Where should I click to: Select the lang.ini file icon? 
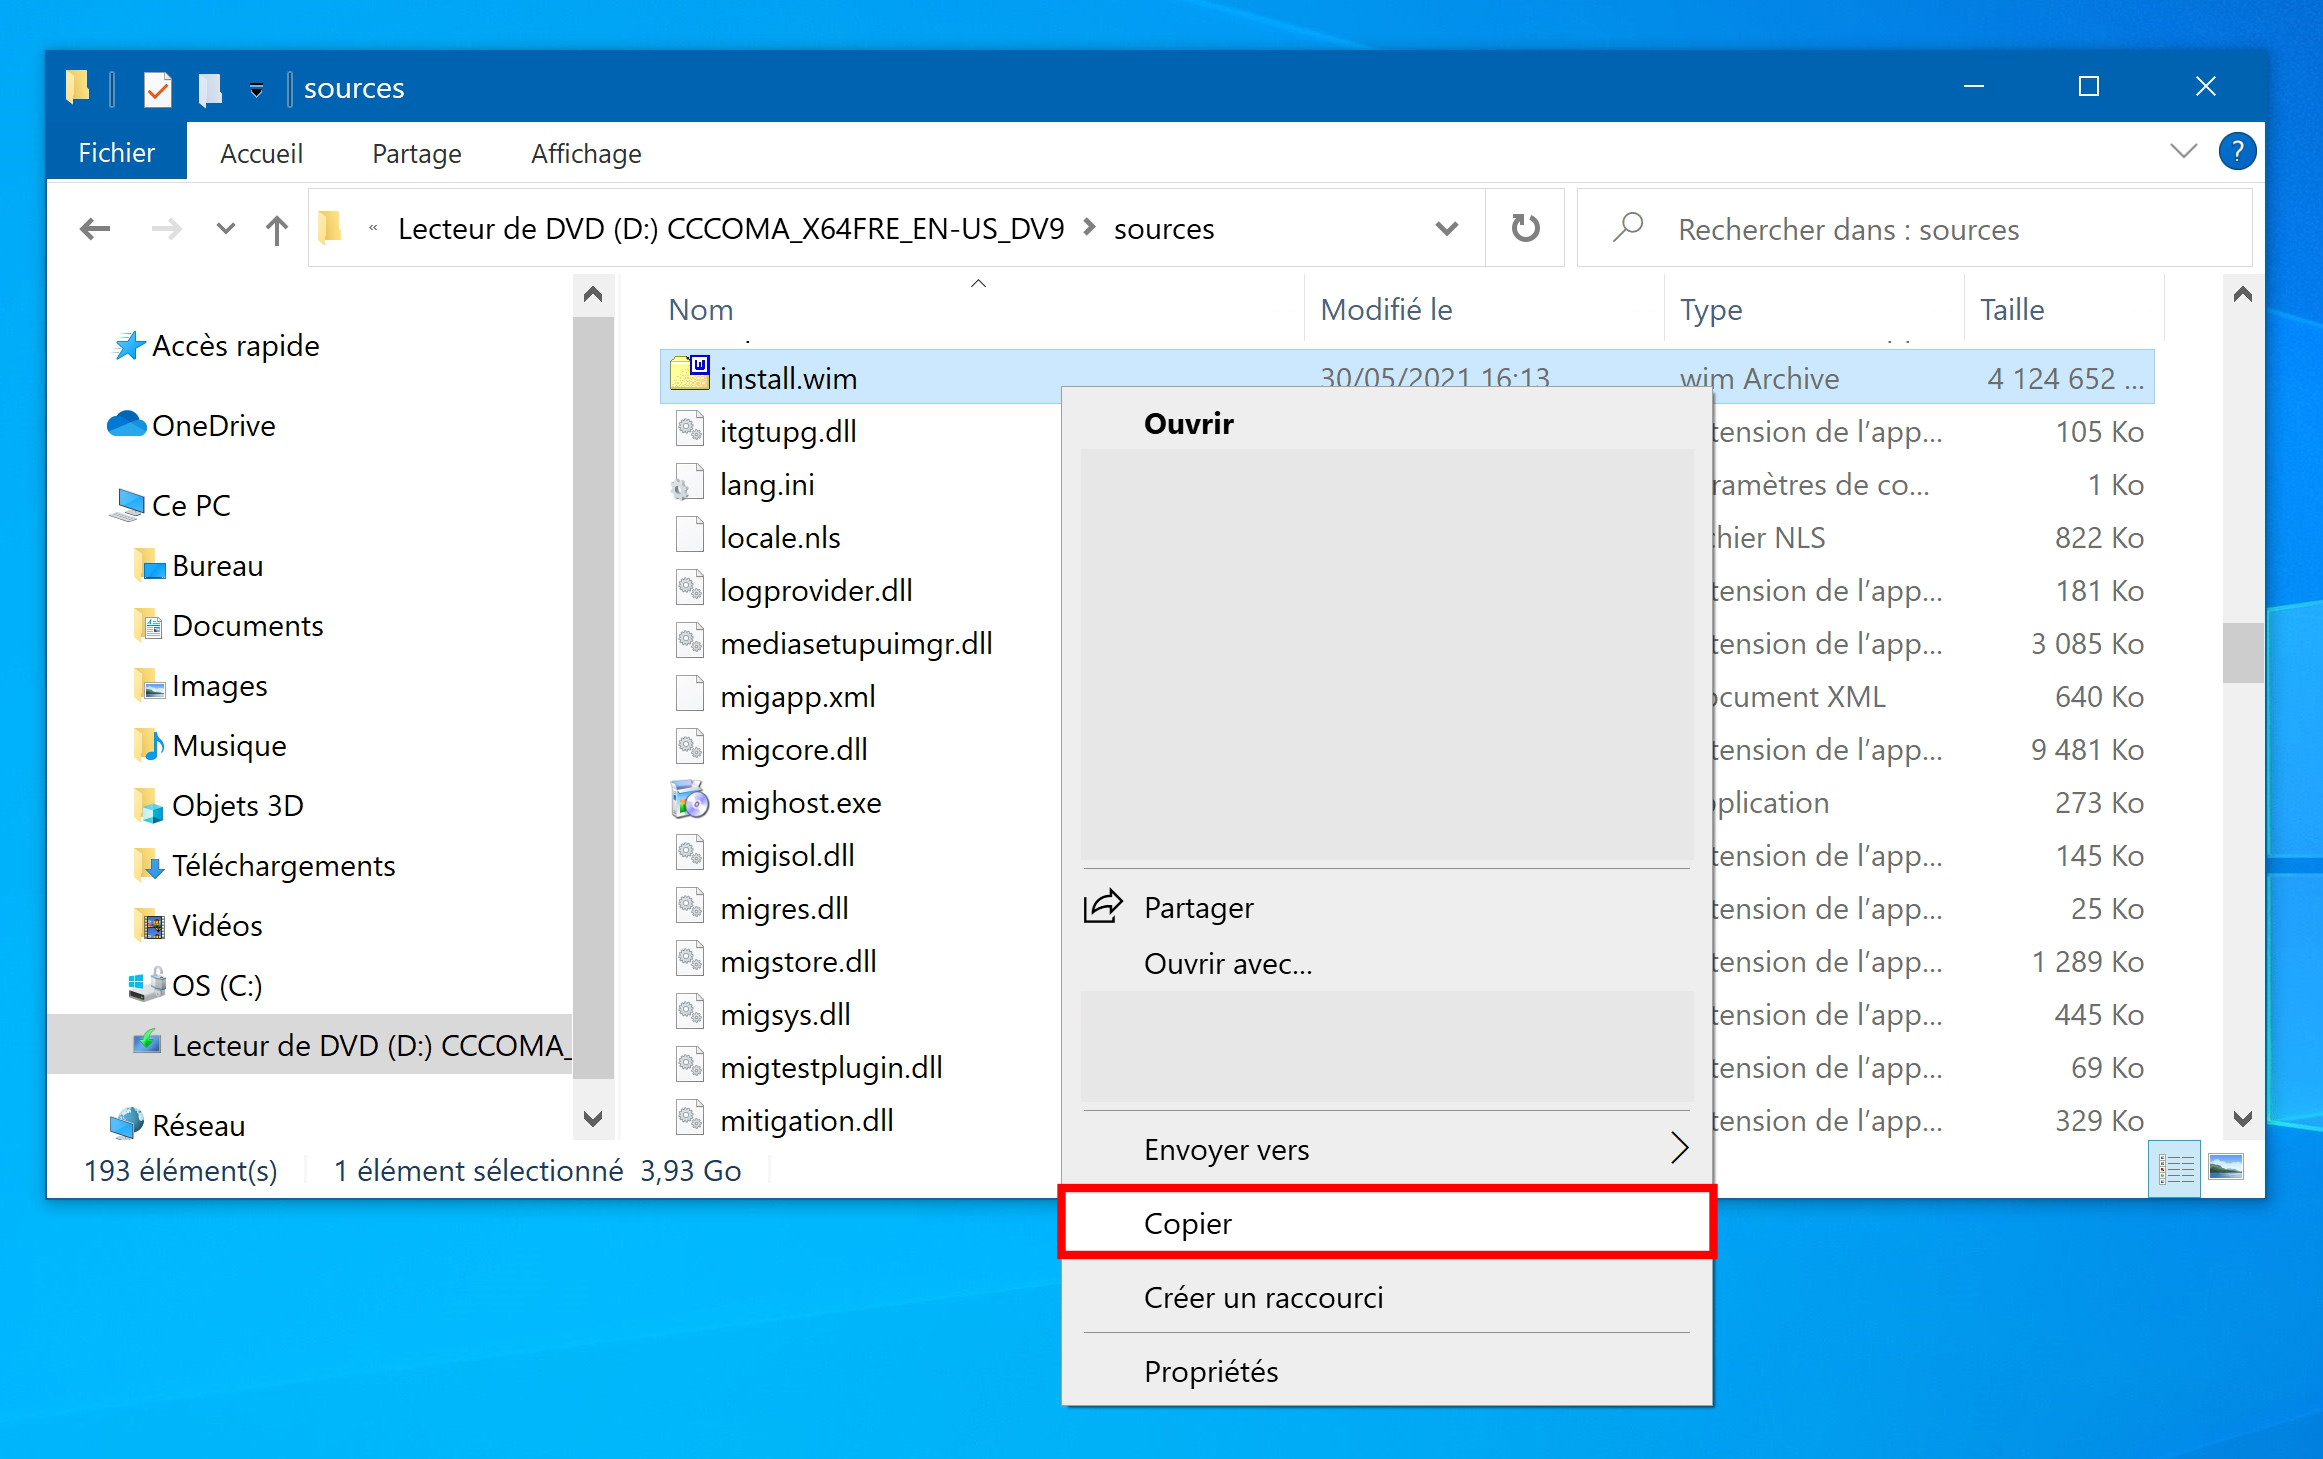coord(688,482)
